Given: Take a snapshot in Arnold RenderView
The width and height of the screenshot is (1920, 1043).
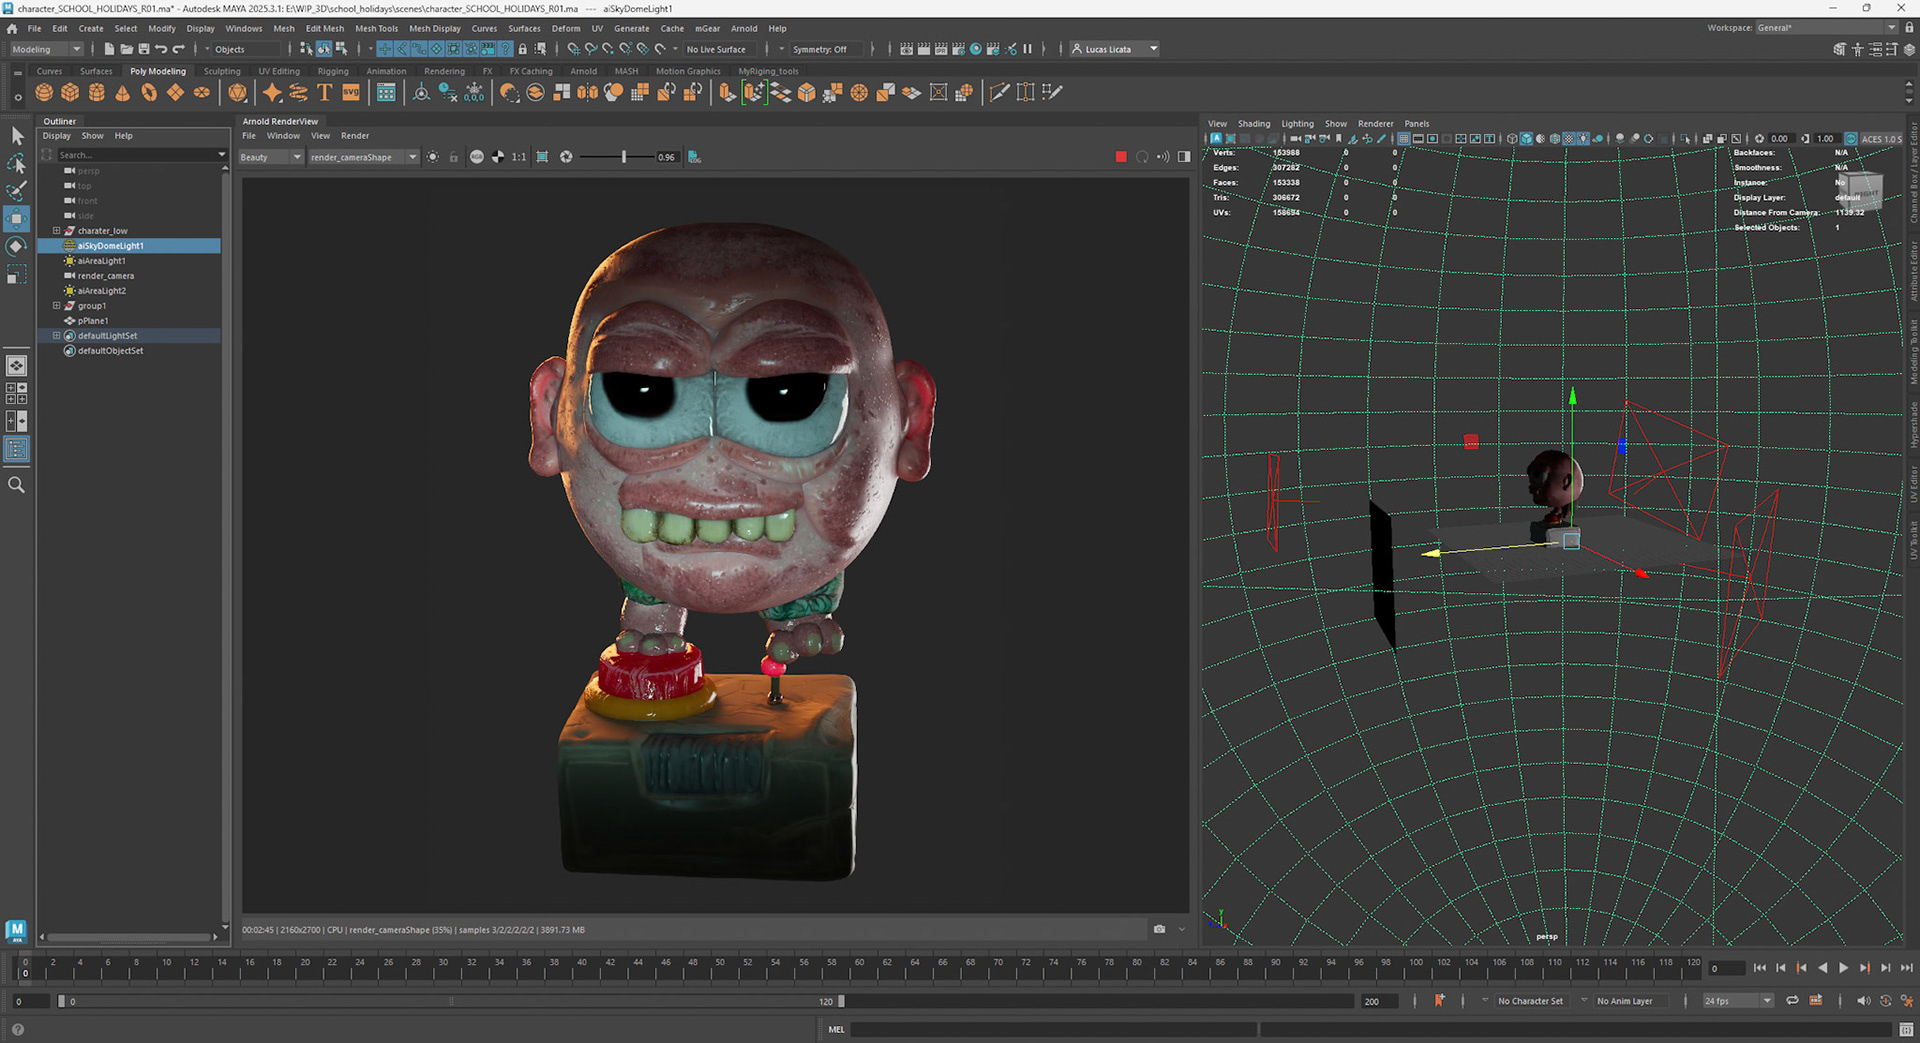Looking at the screenshot, I should [1159, 929].
